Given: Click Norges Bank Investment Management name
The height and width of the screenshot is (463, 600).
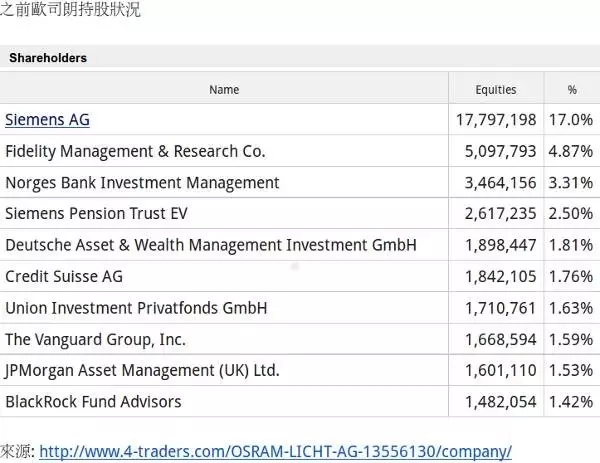Looking at the screenshot, I should 142,183.
